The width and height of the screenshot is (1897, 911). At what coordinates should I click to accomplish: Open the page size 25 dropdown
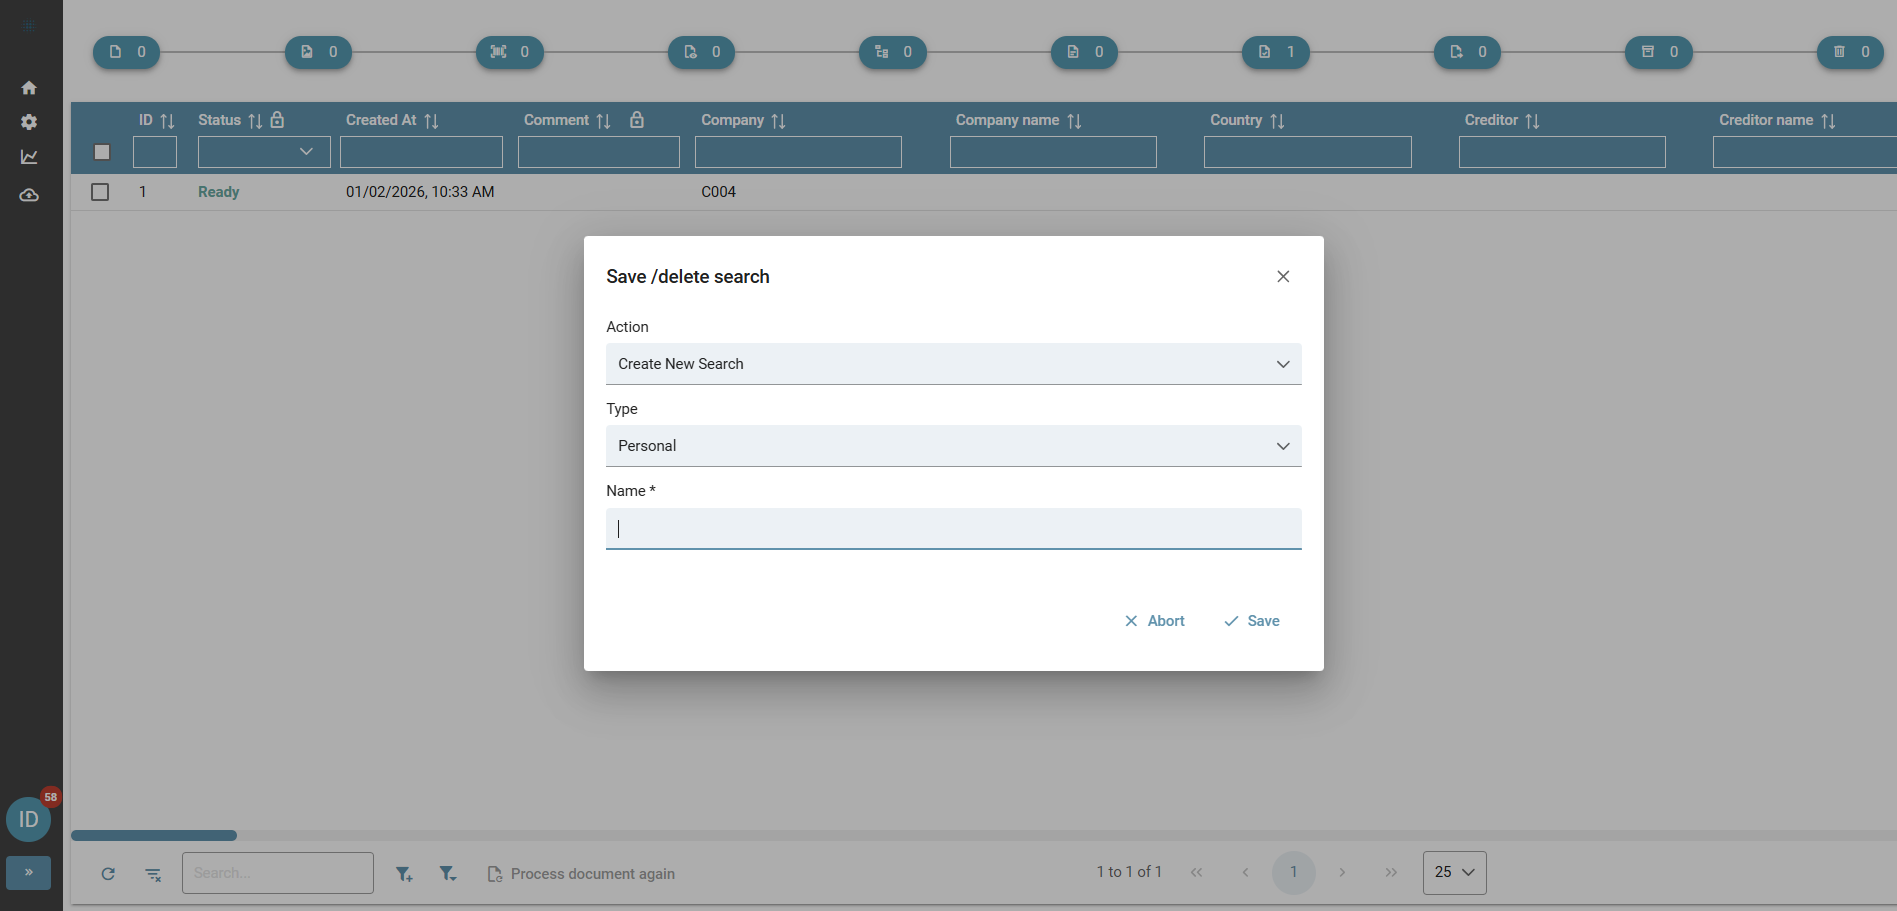click(x=1454, y=872)
